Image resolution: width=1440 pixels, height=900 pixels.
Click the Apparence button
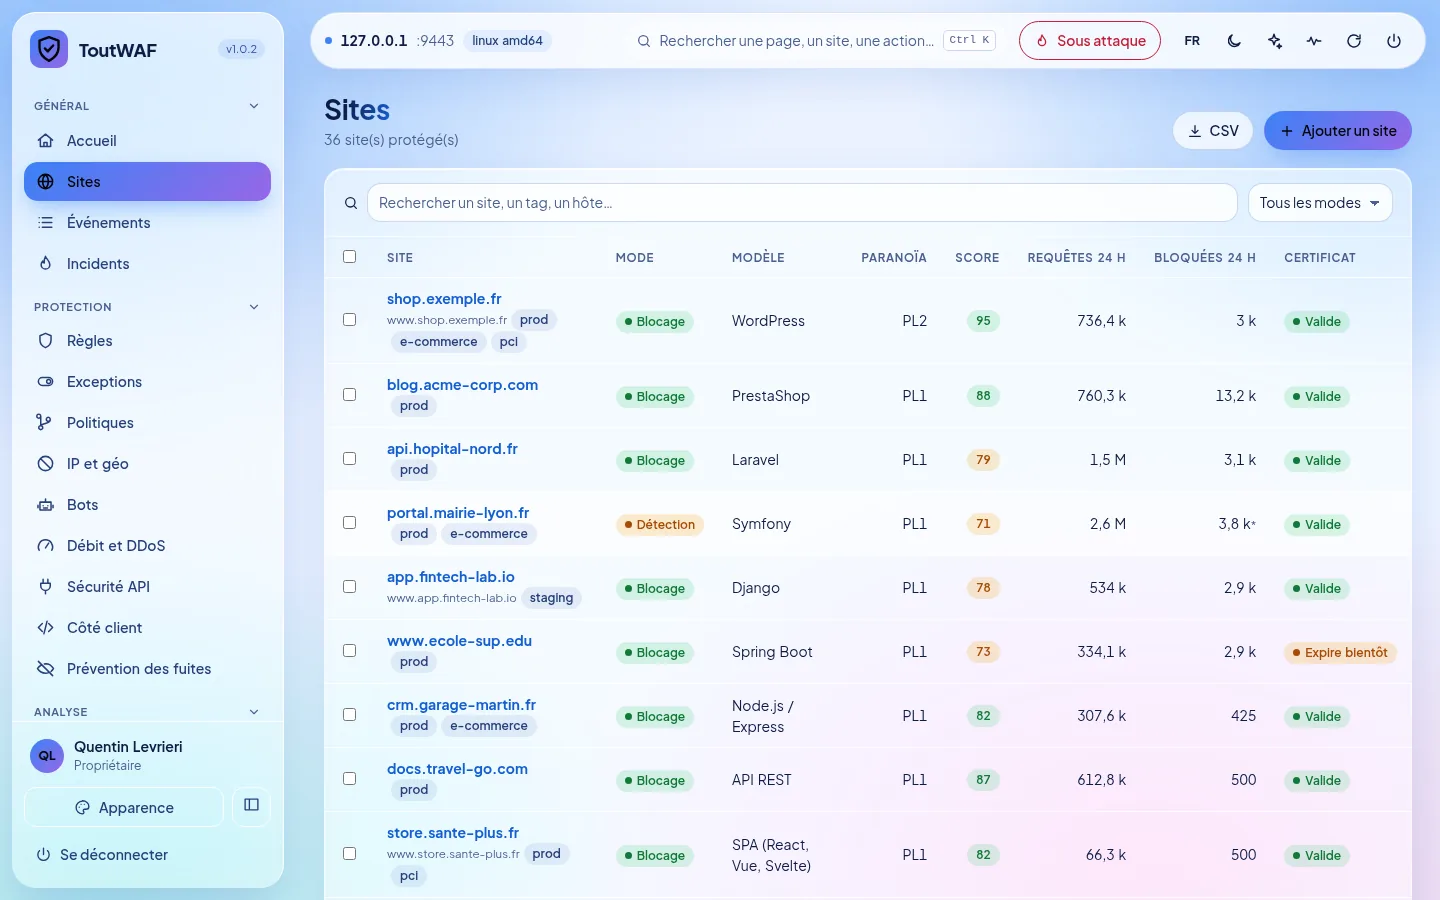click(x=124, y=808)
